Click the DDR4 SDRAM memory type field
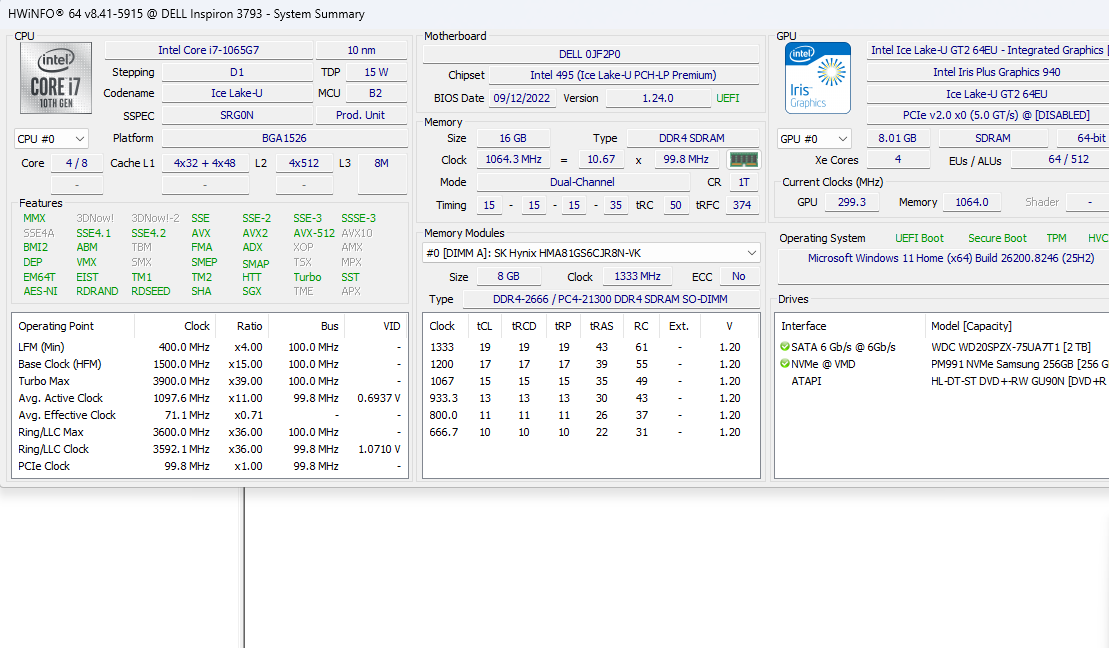Viewport: 1109px width, 648px height. [692, 139]
